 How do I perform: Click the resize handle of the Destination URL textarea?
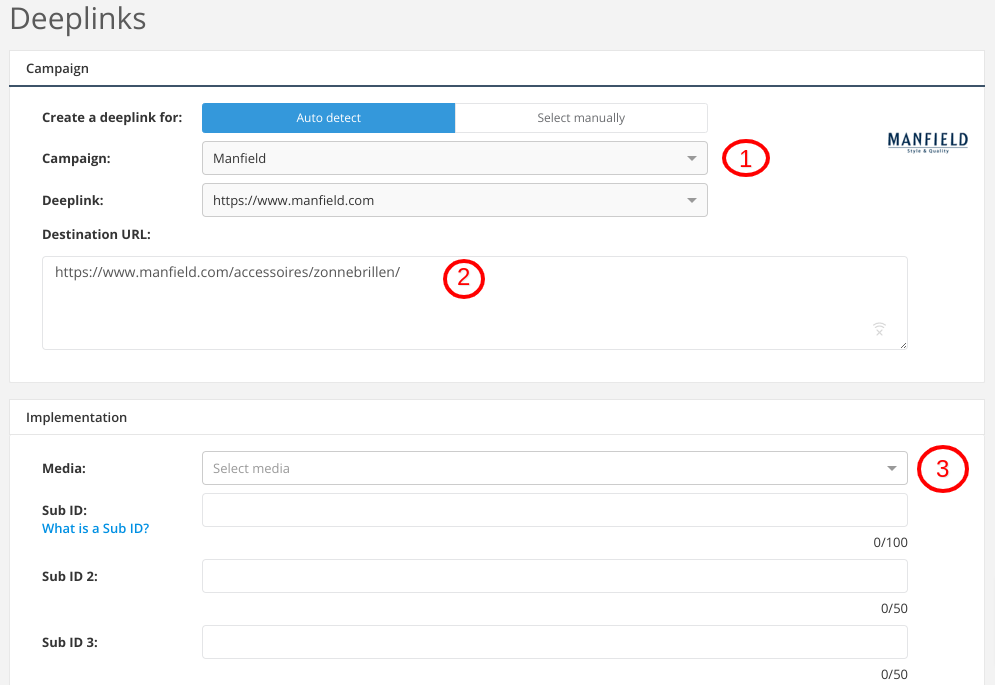tap(902, 344)
